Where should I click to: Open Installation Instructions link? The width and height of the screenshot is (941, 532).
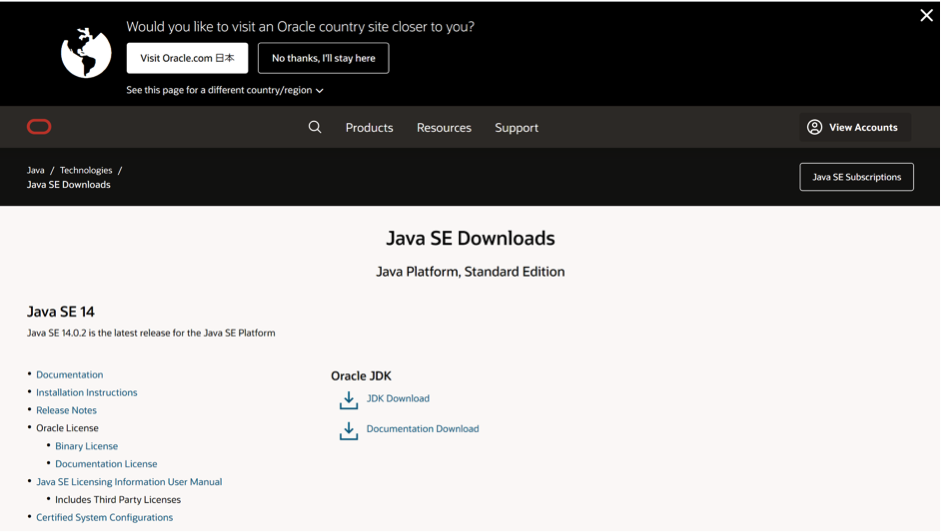point(86,392)
